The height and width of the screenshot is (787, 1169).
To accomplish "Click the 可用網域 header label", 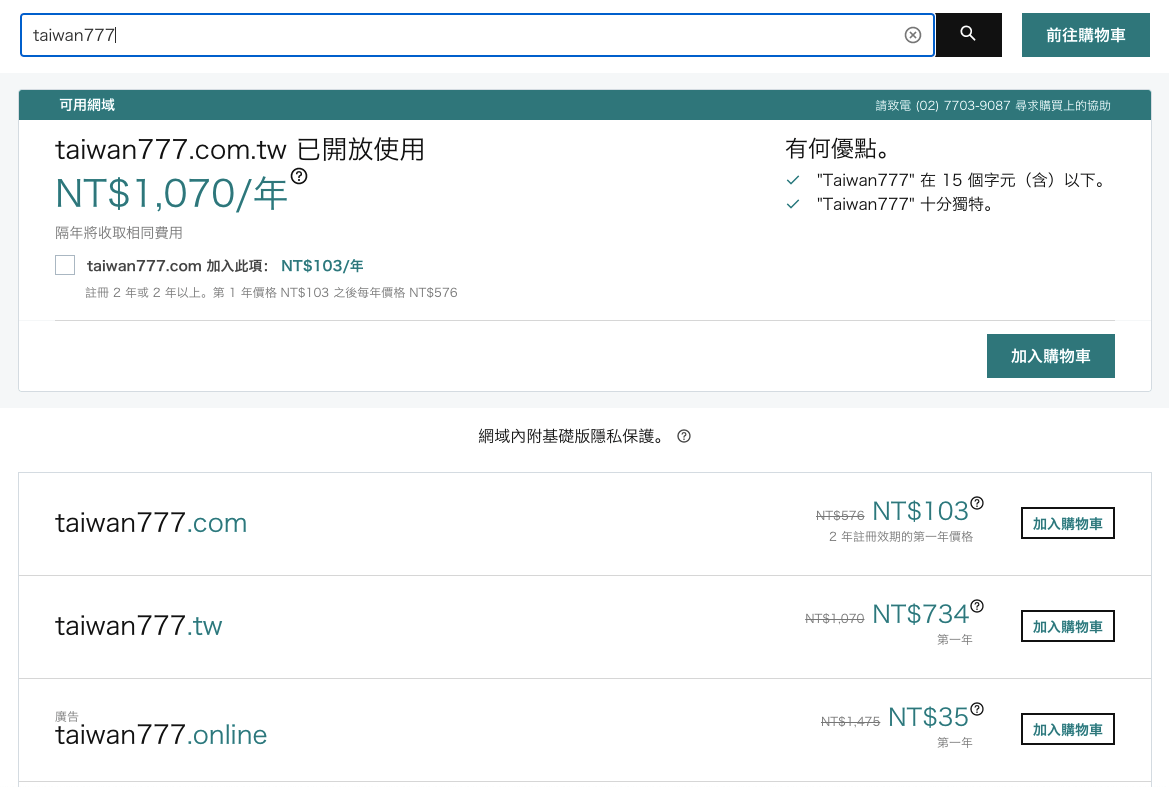I will click(x=87, y=105).
